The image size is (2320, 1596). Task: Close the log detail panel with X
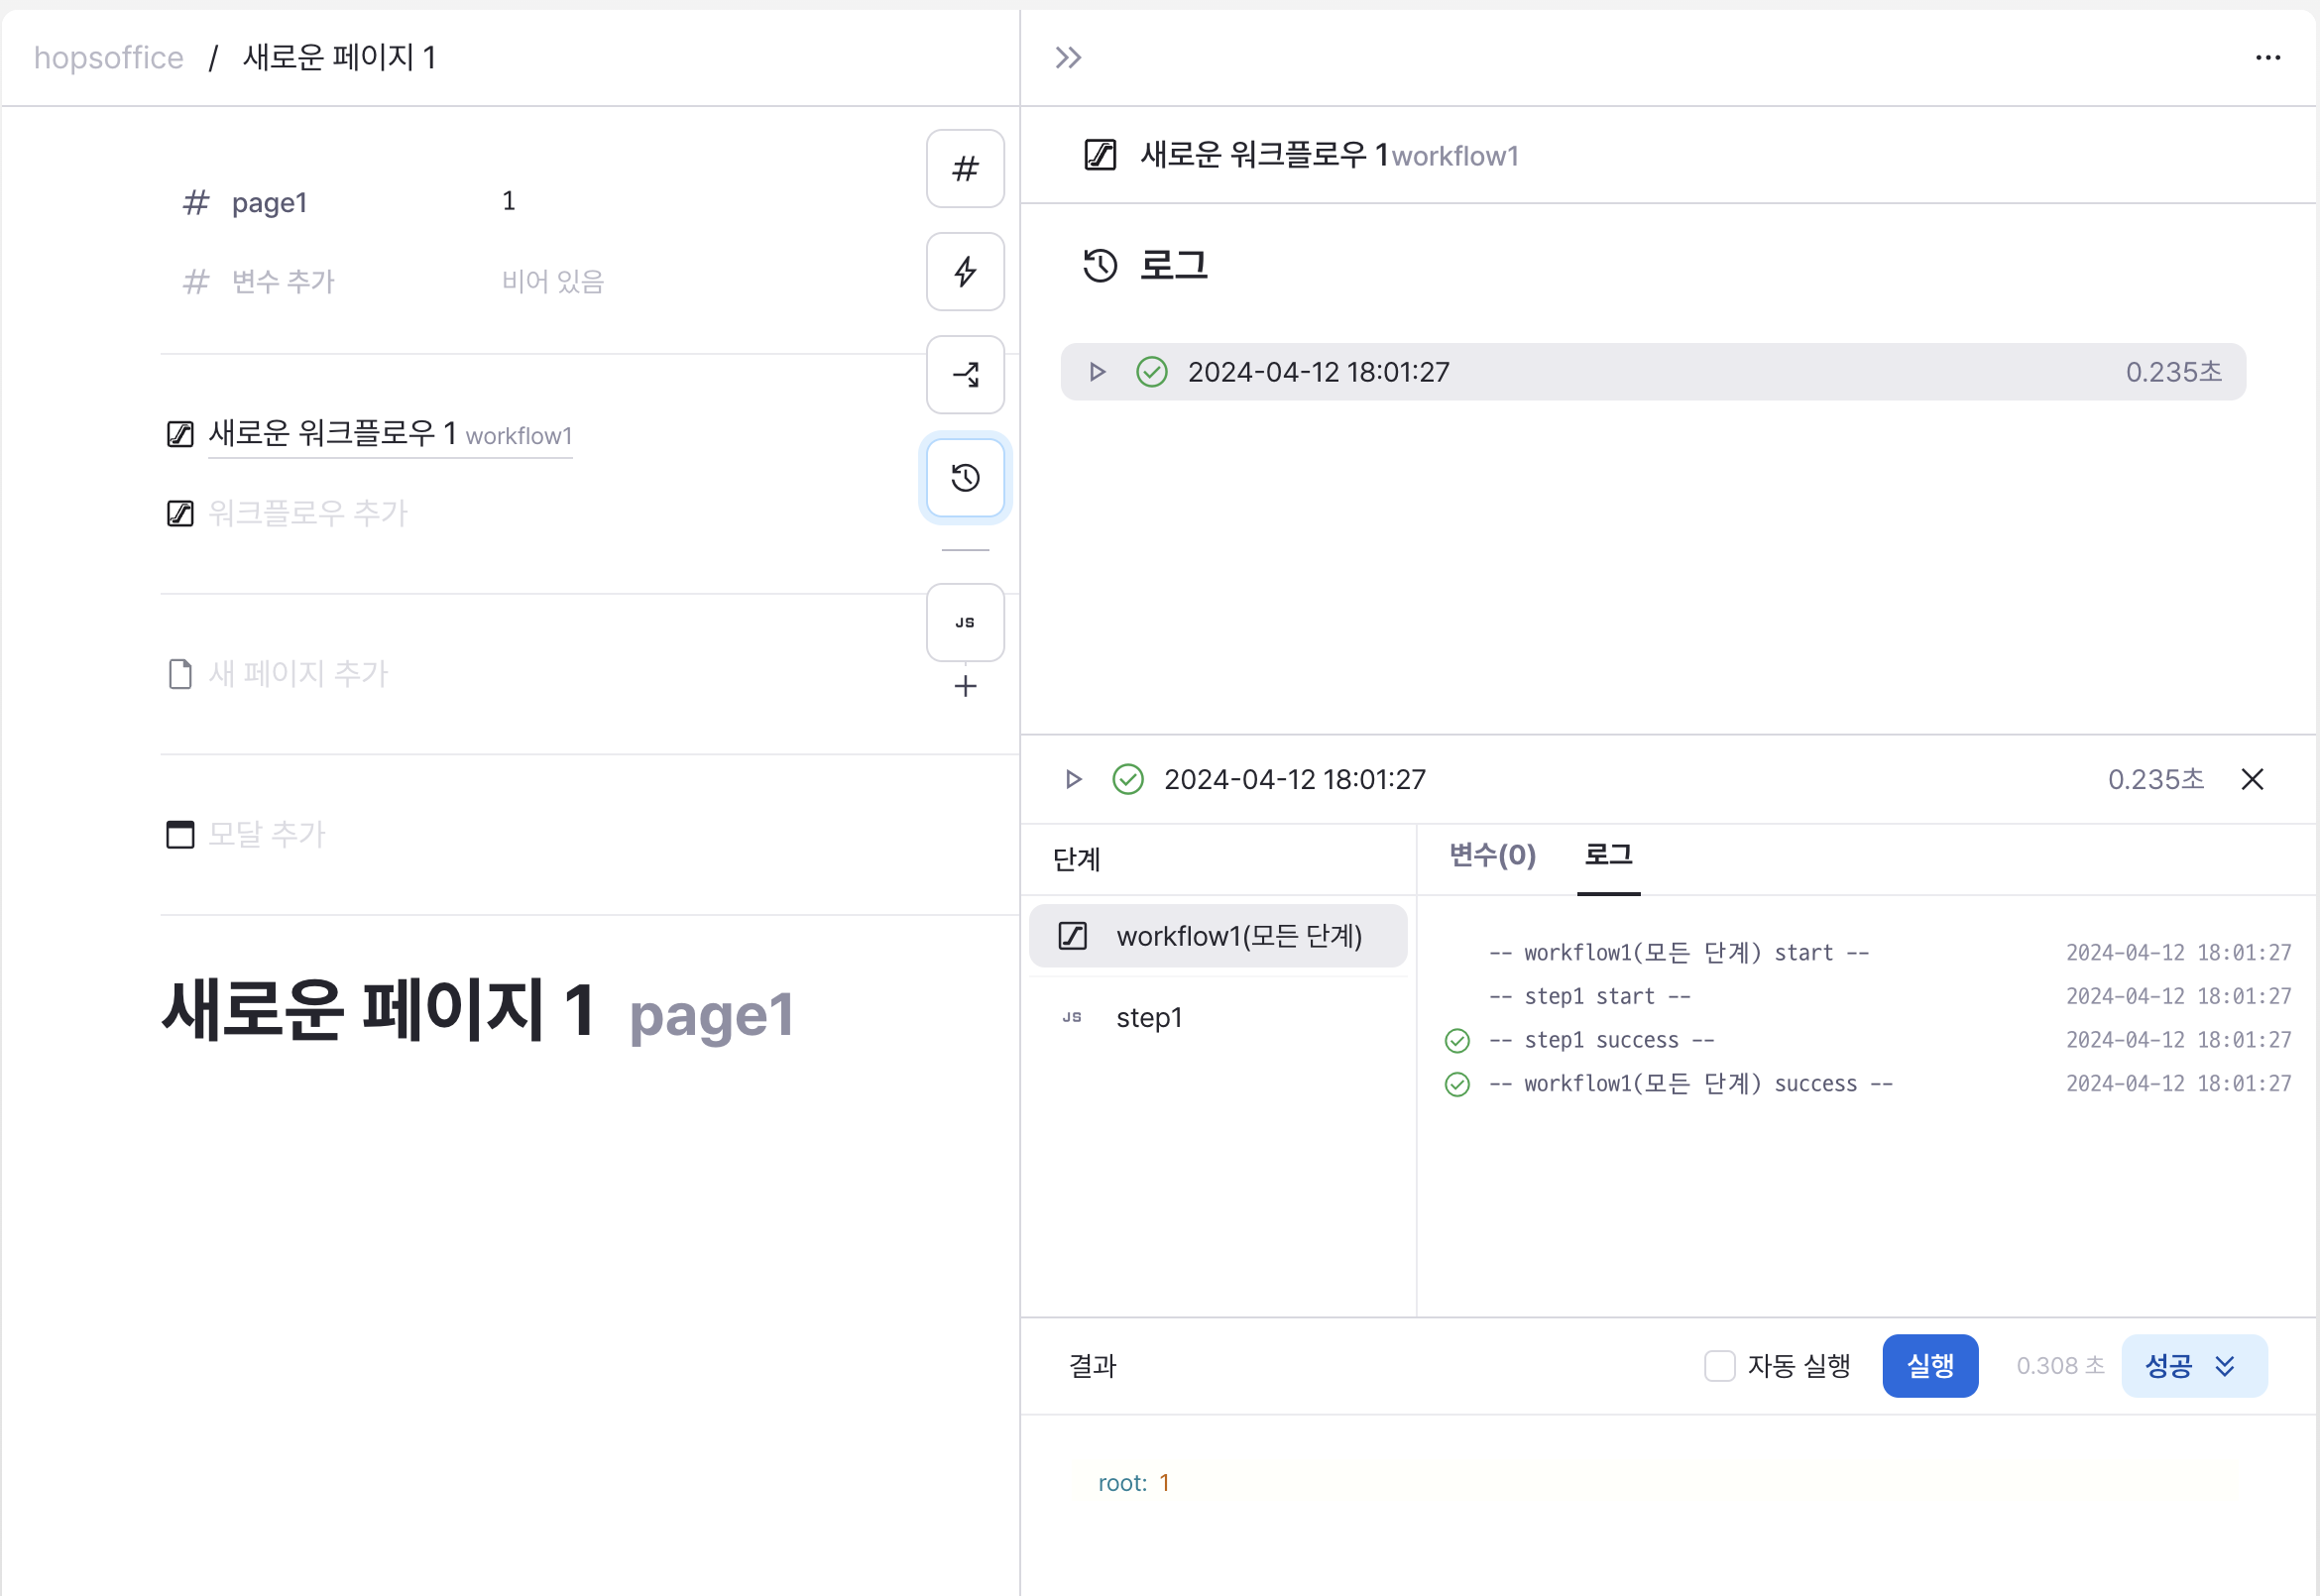(2252, 779)
